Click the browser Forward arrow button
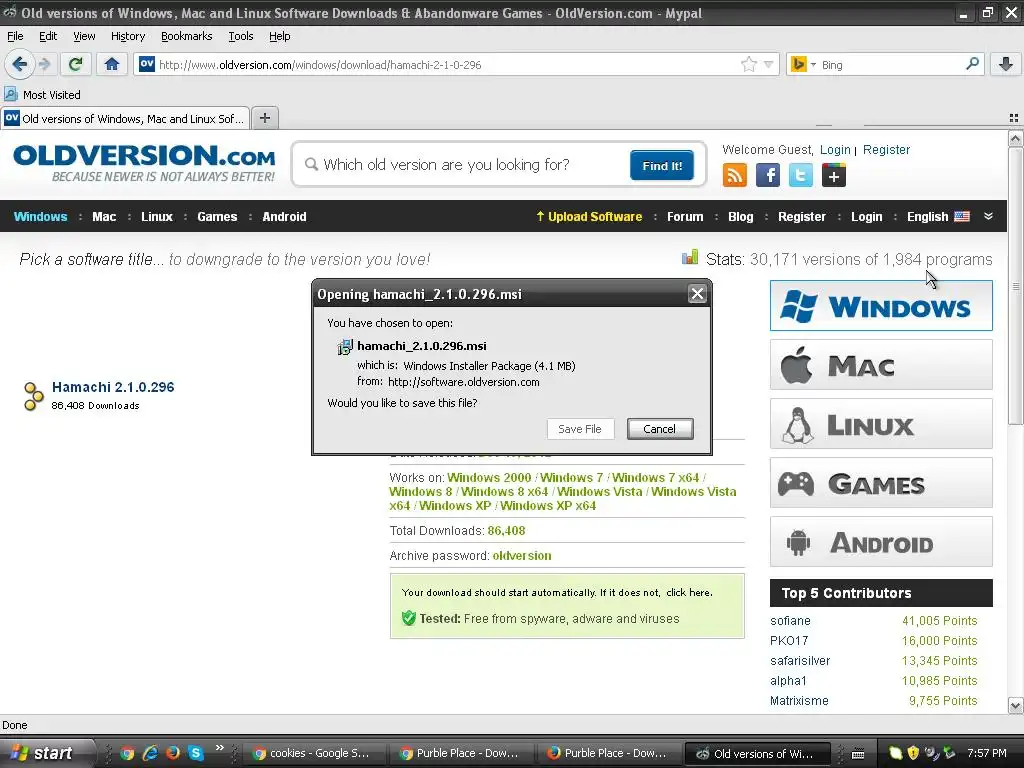The width and height of the screenshot is (1024, 768). click(x=45, y=64)
